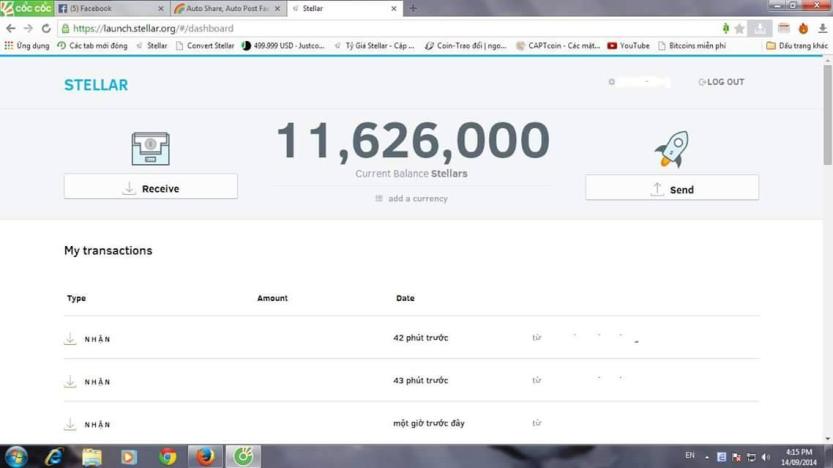Viewport: 833px width, 468px height.
Task: Click the page vertical scrollbar thumb
Action: coord(828,114)
